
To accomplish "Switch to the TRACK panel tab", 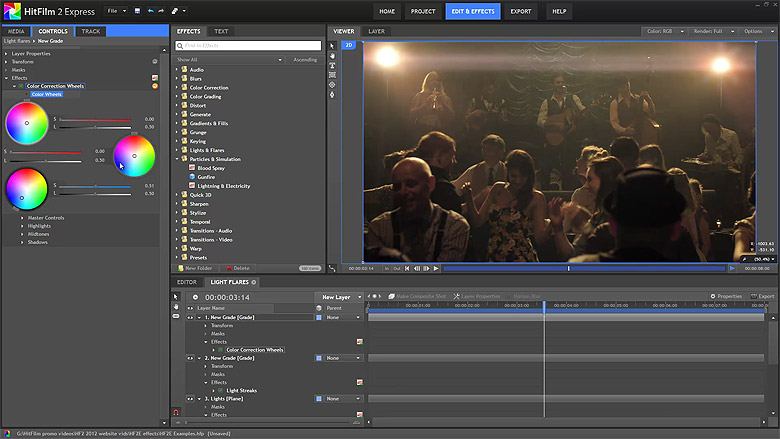I will click(x=91, y=31).
